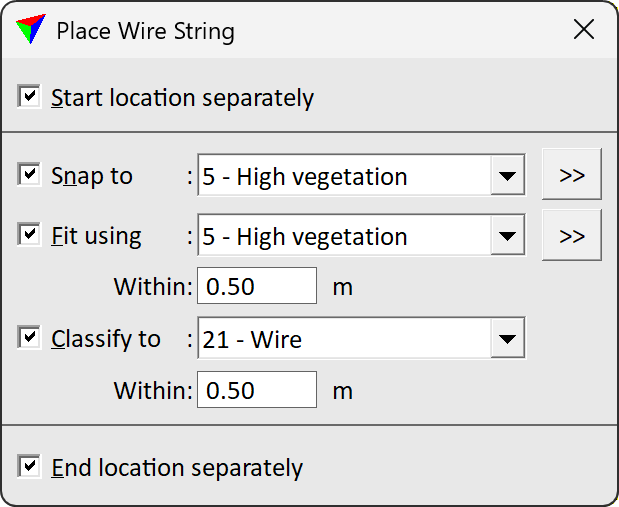Toggle the Fit using checkbox
The height and width of the screenshot is (507, 619).
tap(29, 234)
